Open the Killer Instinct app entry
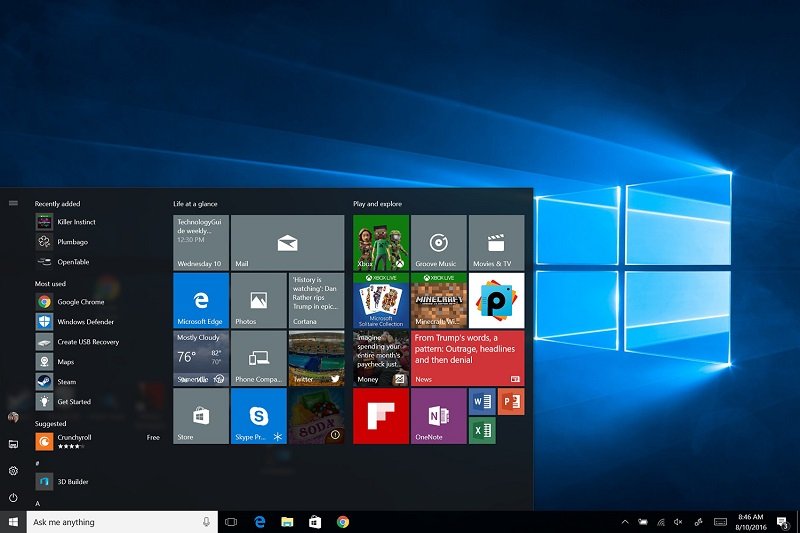Image resolution: width=800 pixels, height=533 pixels. (x=97, y=222)
